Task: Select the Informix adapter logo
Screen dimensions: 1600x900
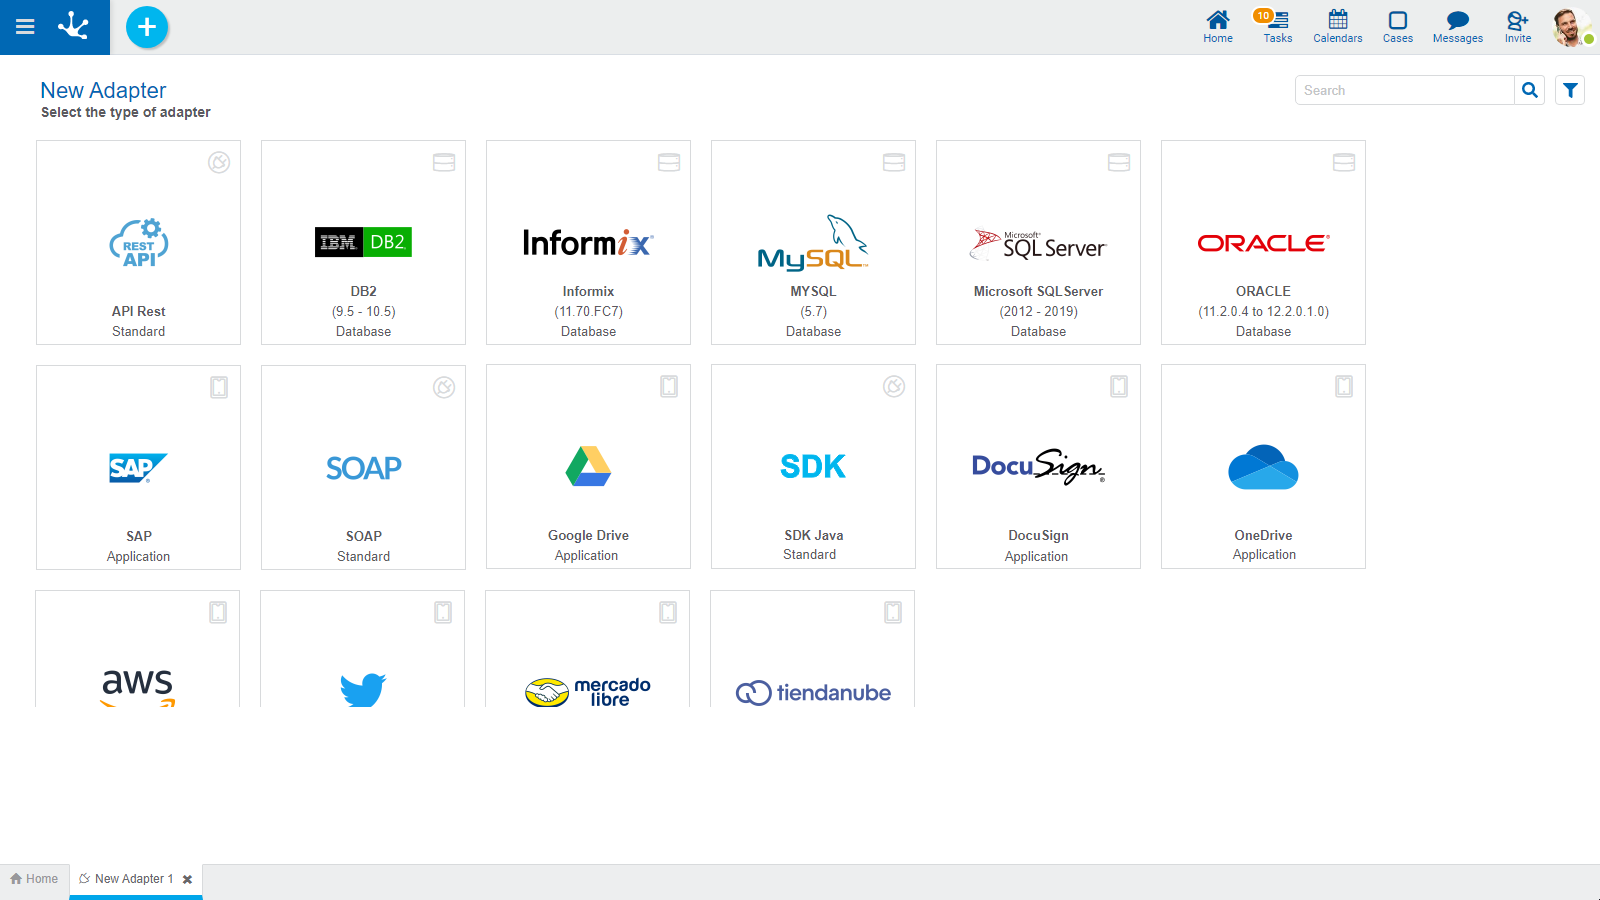Action: 588,242
